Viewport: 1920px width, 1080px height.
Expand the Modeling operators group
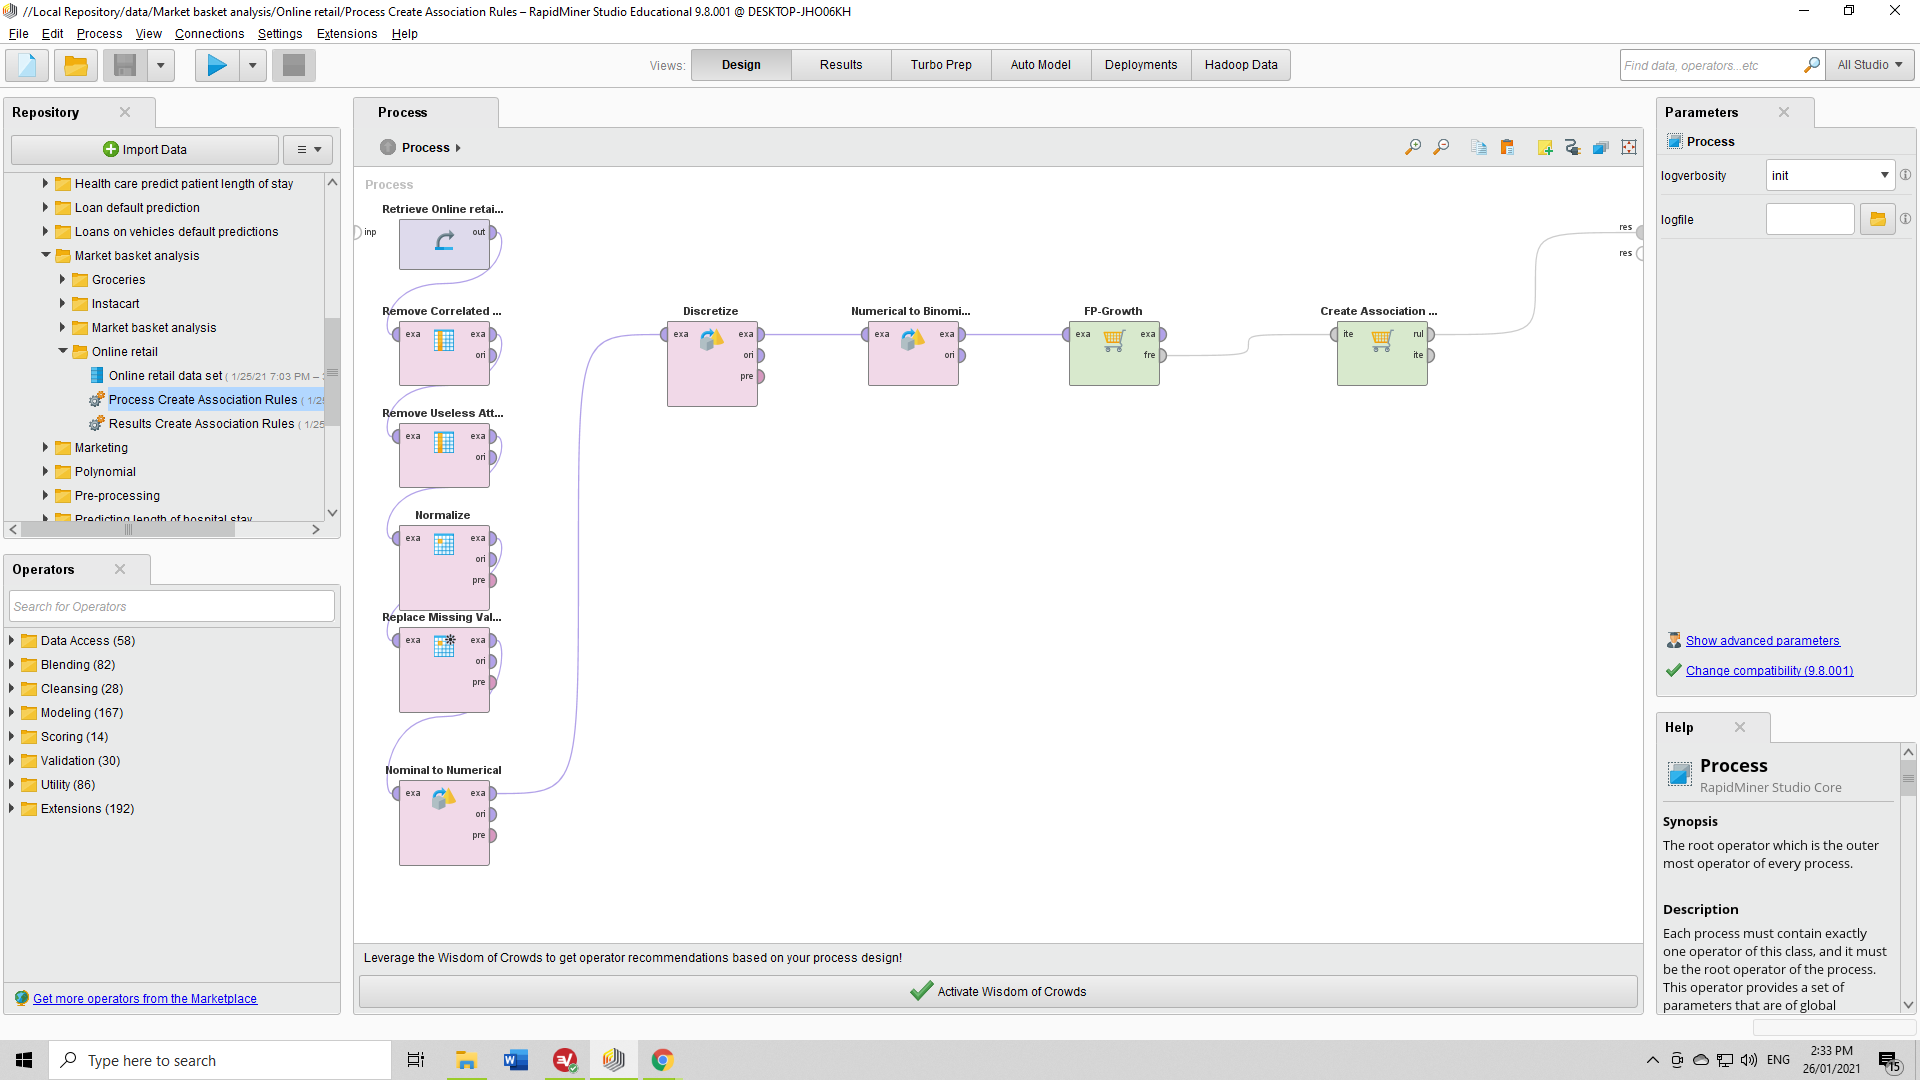click(12, 712)
